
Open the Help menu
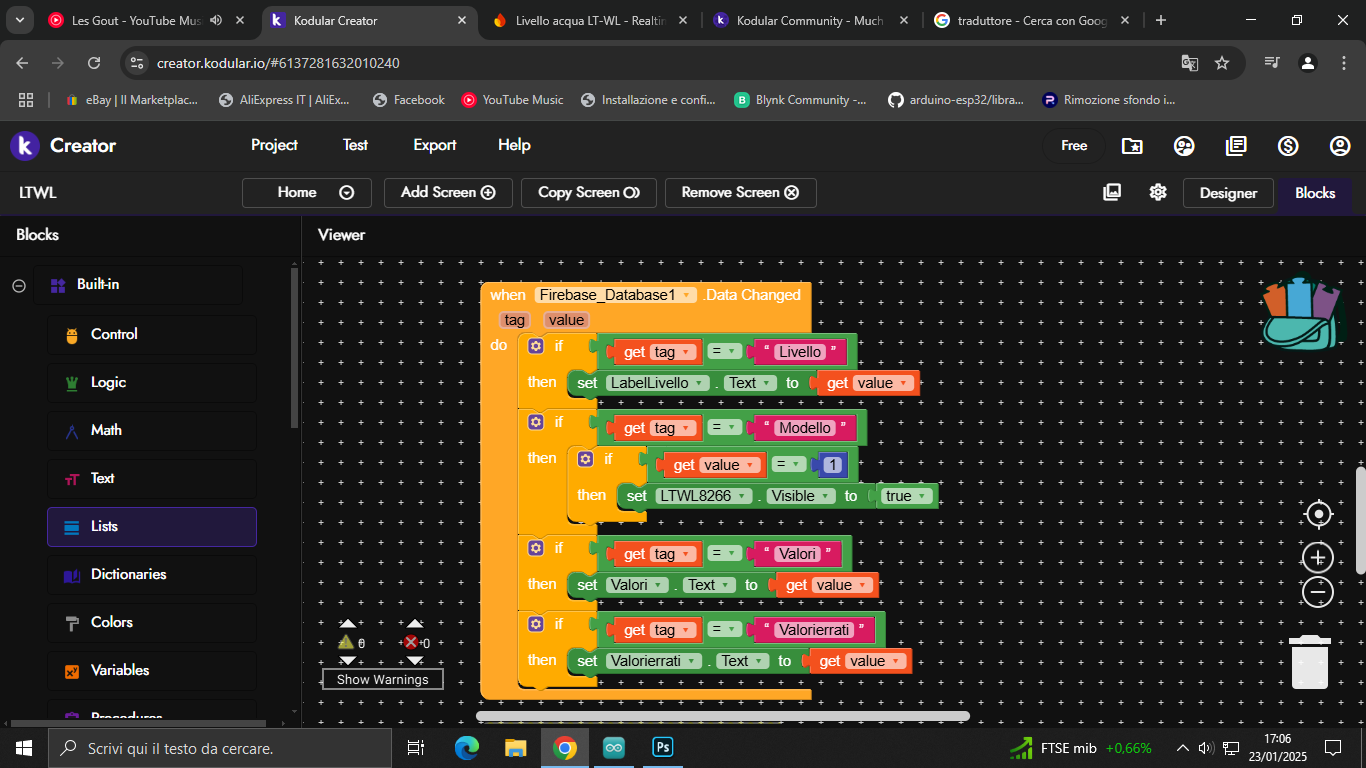514,145
